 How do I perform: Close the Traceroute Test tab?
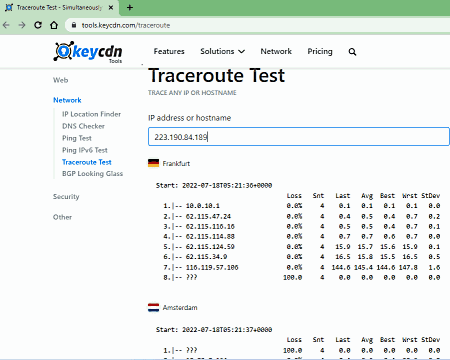pyautogui.click(x=111, y=7)
